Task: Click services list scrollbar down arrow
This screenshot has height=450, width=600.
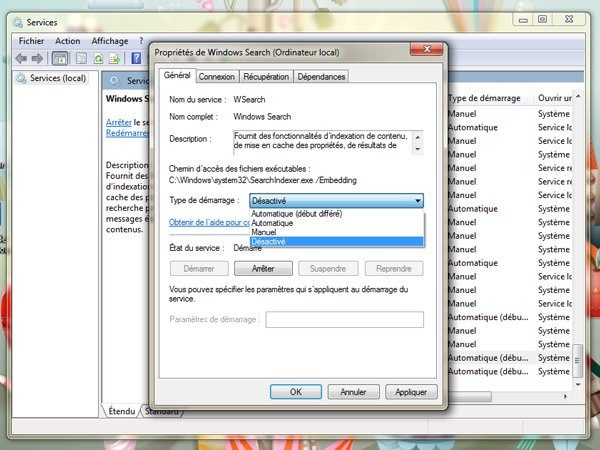Action: coord(578,384)
